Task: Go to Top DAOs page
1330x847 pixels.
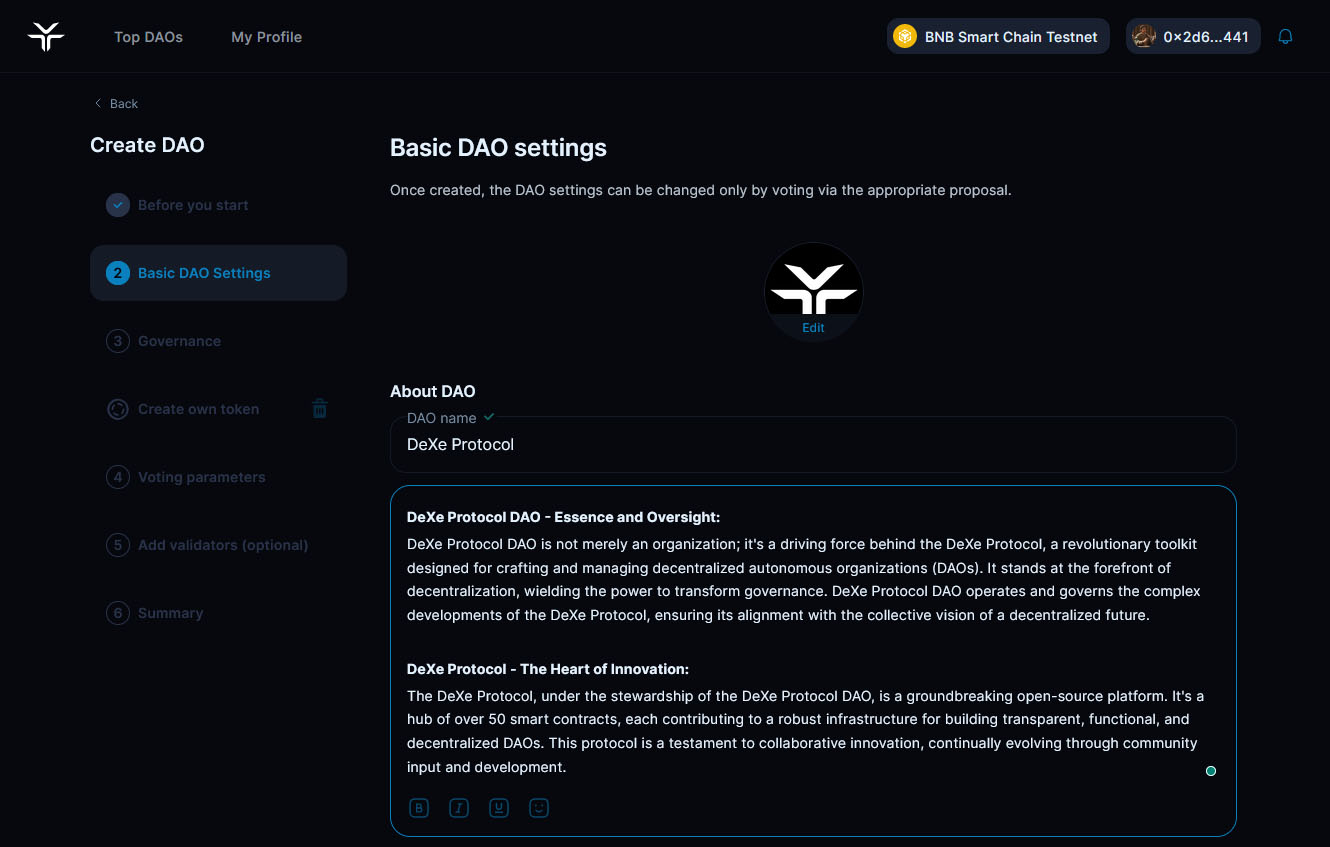Action: (x=148, y=37)
